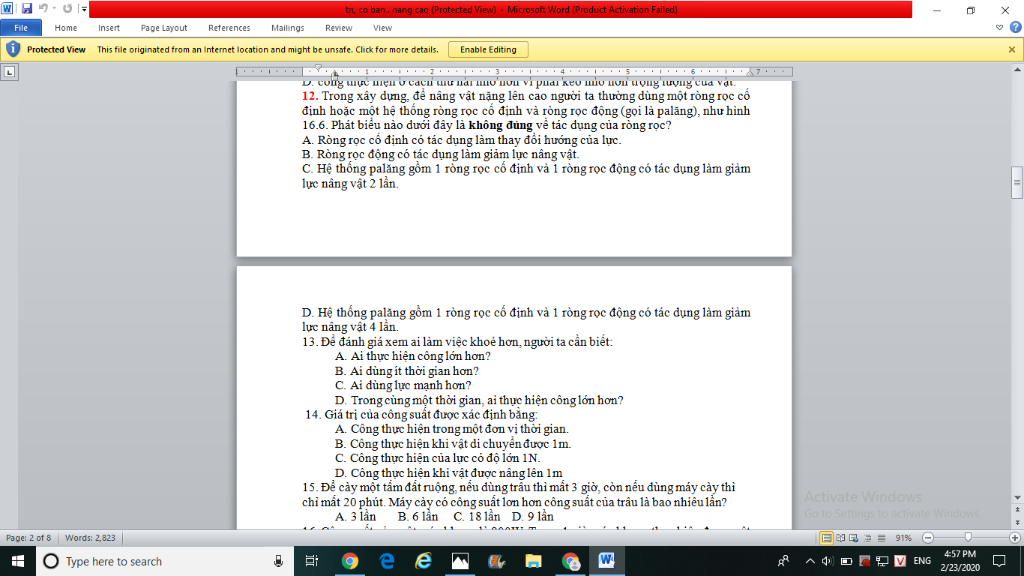Open Internet Explorer from taskbar
The width and height of the screenshot is (1024, 576).
[423, 561]
